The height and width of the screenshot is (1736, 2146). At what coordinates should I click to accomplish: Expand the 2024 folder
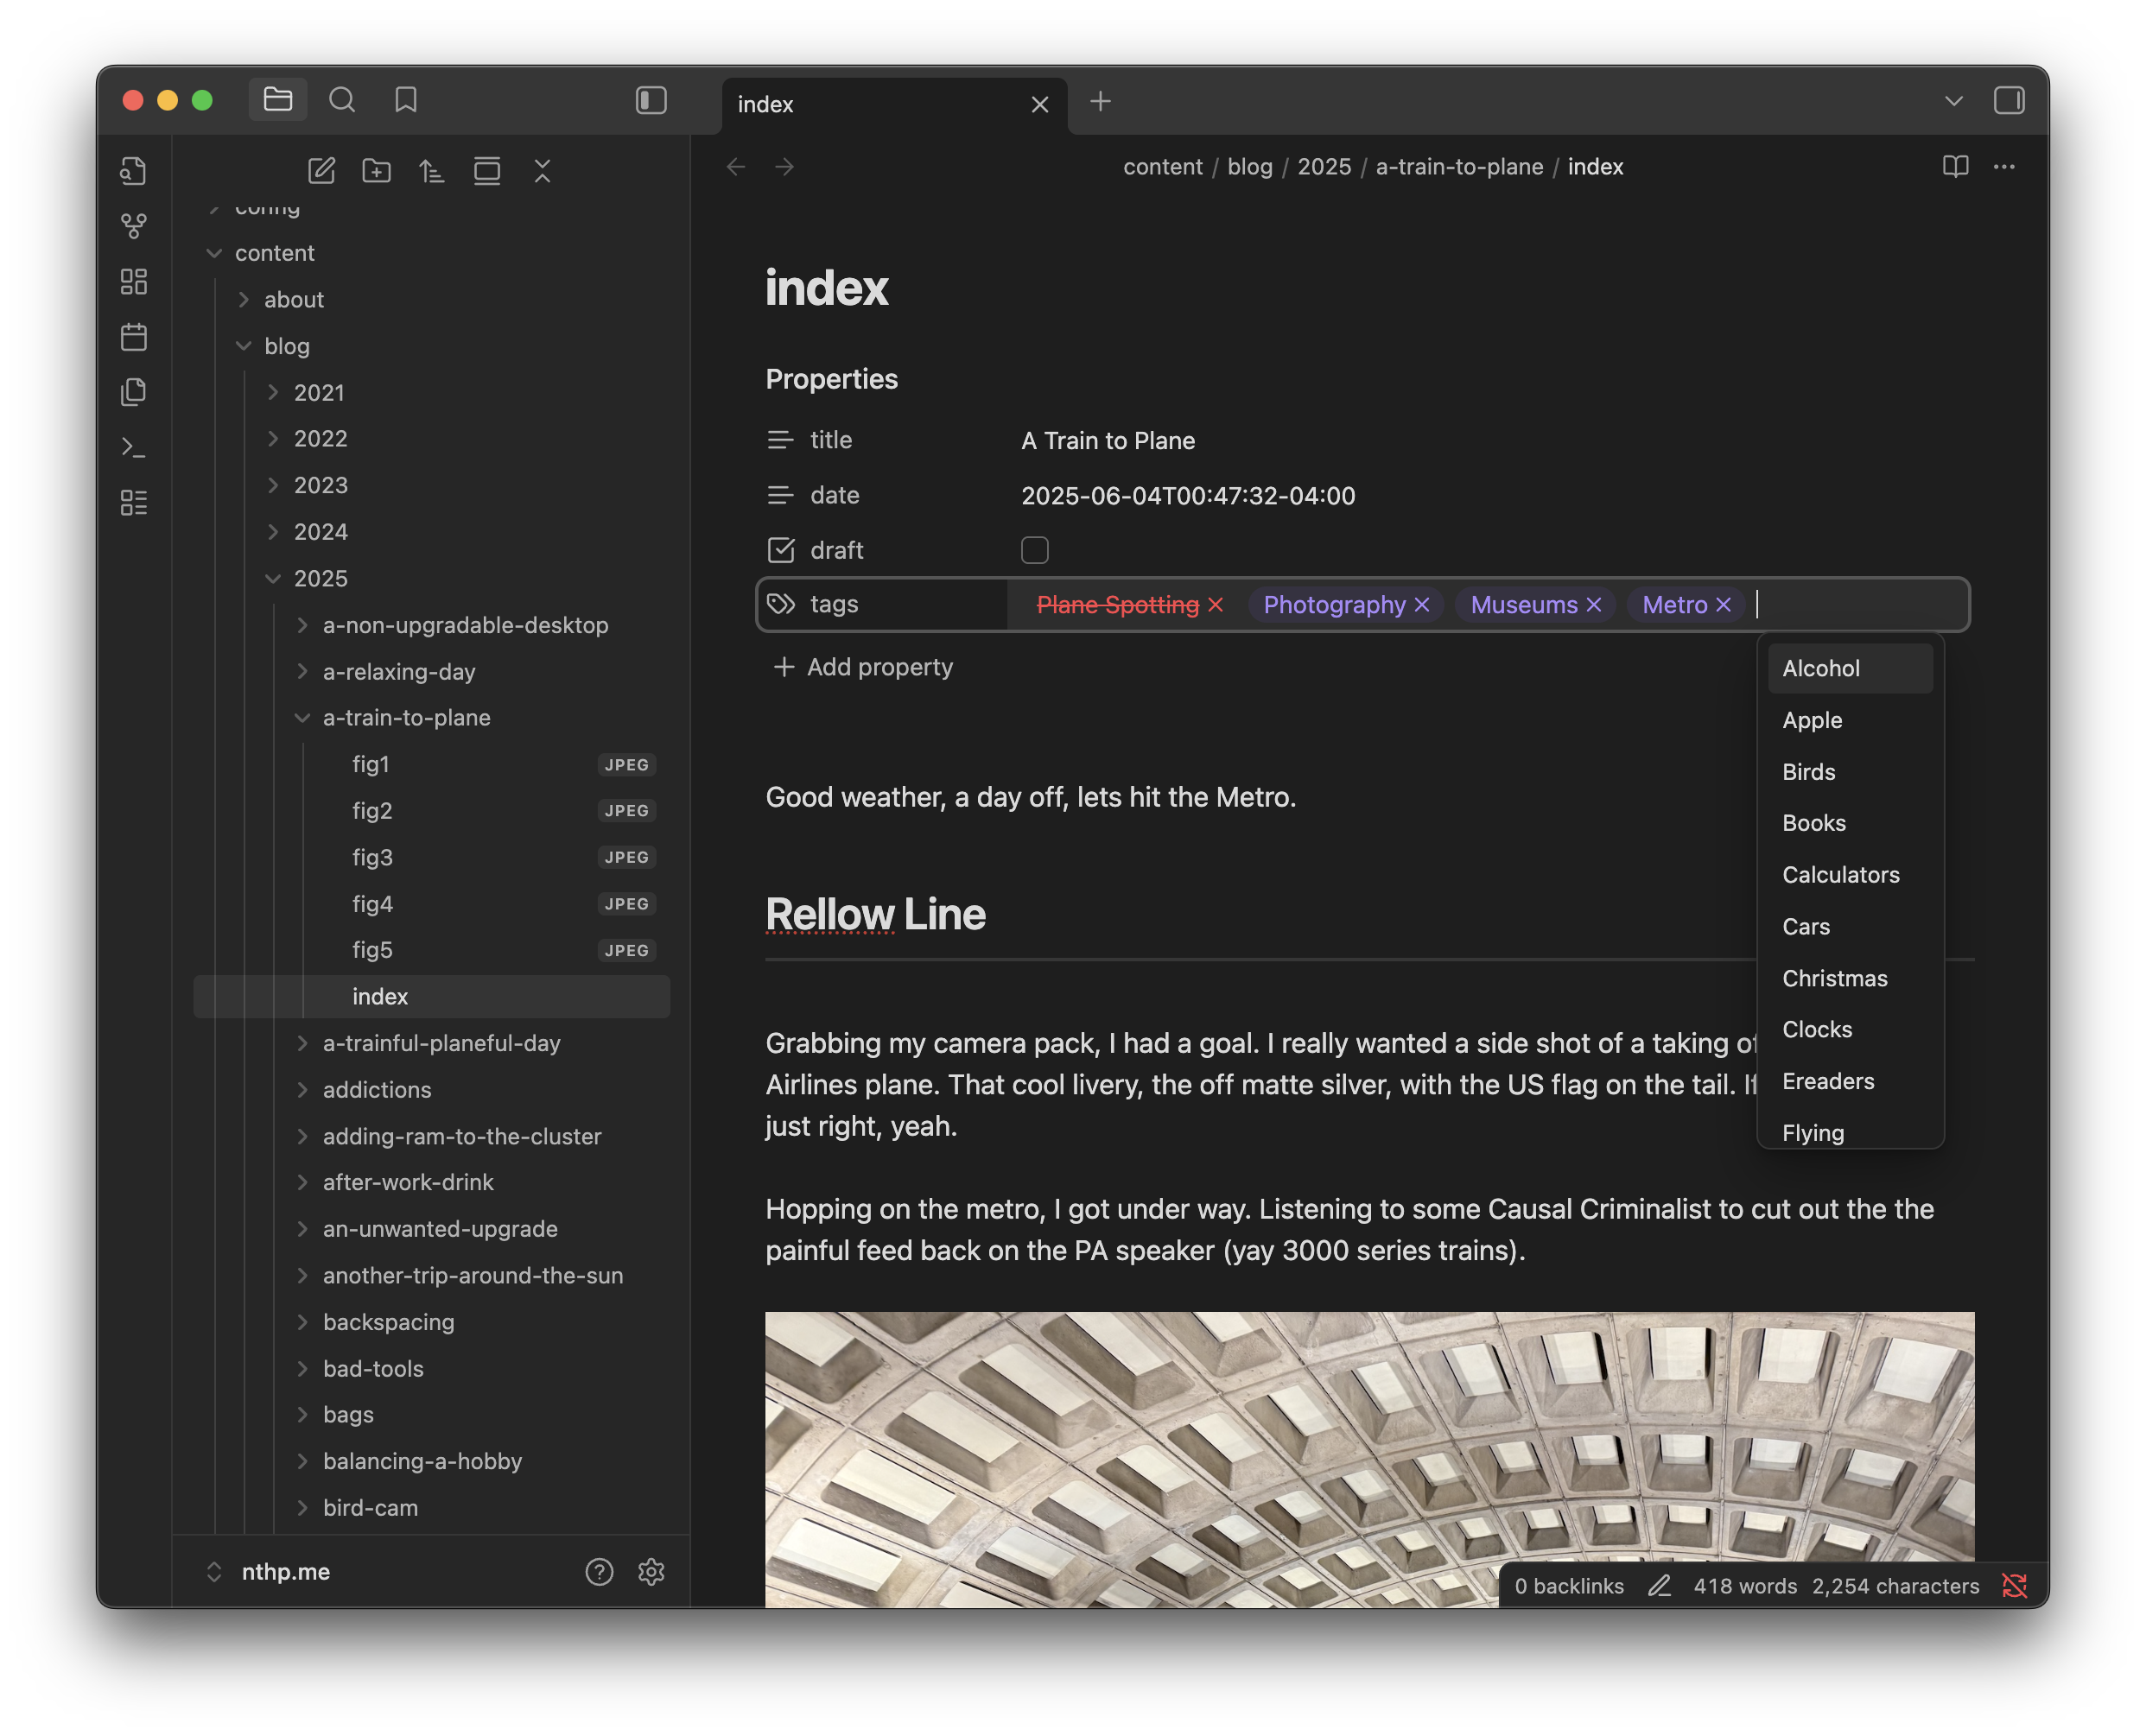(x=320, y=532)
